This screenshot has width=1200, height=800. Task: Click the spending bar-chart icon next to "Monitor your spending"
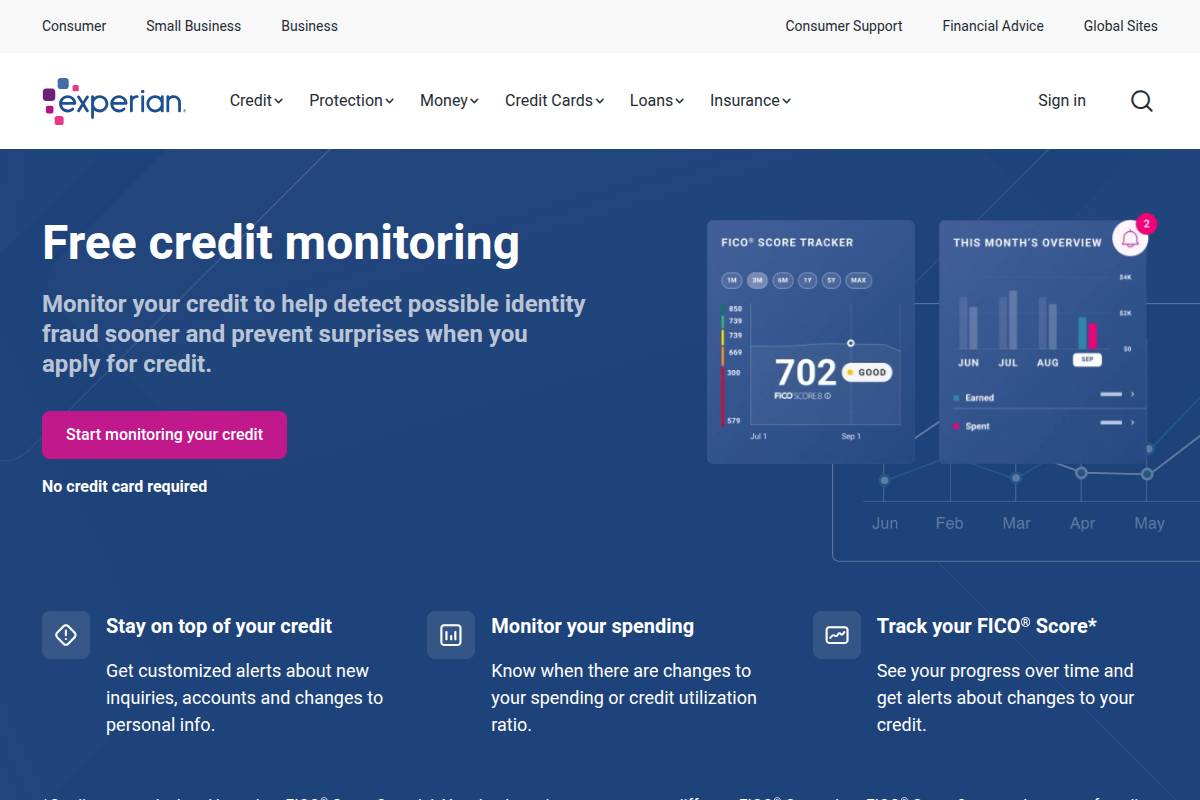pyautogui.click(x=451, y=634)
